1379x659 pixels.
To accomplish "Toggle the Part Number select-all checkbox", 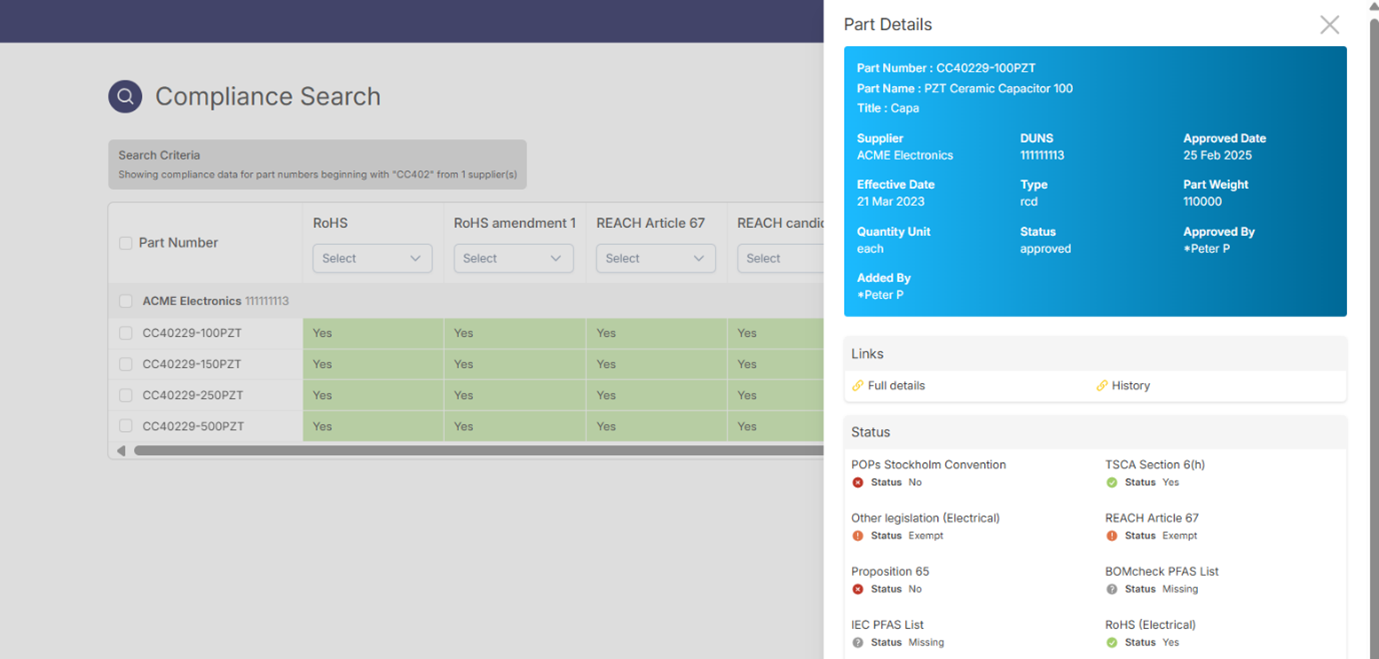I will pyautogui.click(x=125, y=243).
